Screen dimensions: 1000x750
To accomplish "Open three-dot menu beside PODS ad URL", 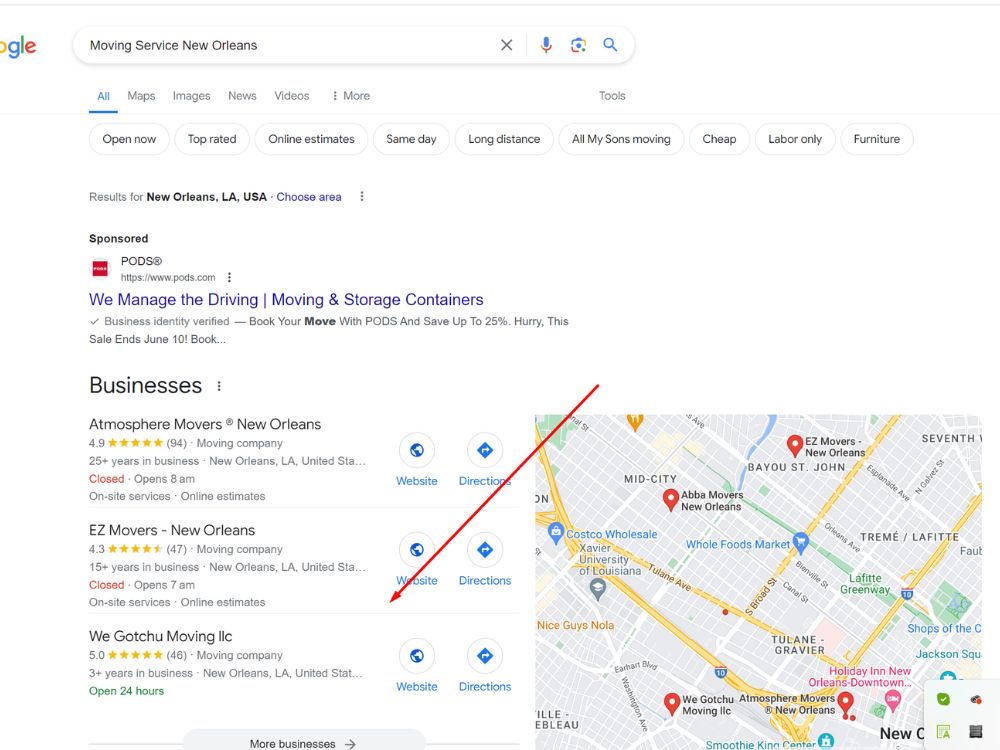I will [230, 277].
